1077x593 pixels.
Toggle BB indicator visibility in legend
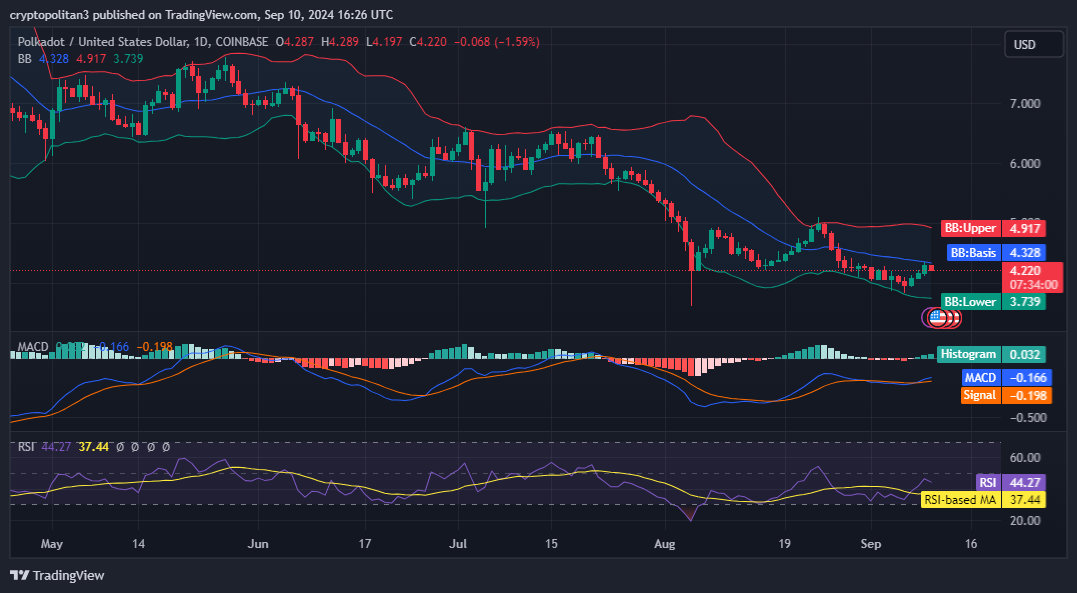tap(22, 59)
